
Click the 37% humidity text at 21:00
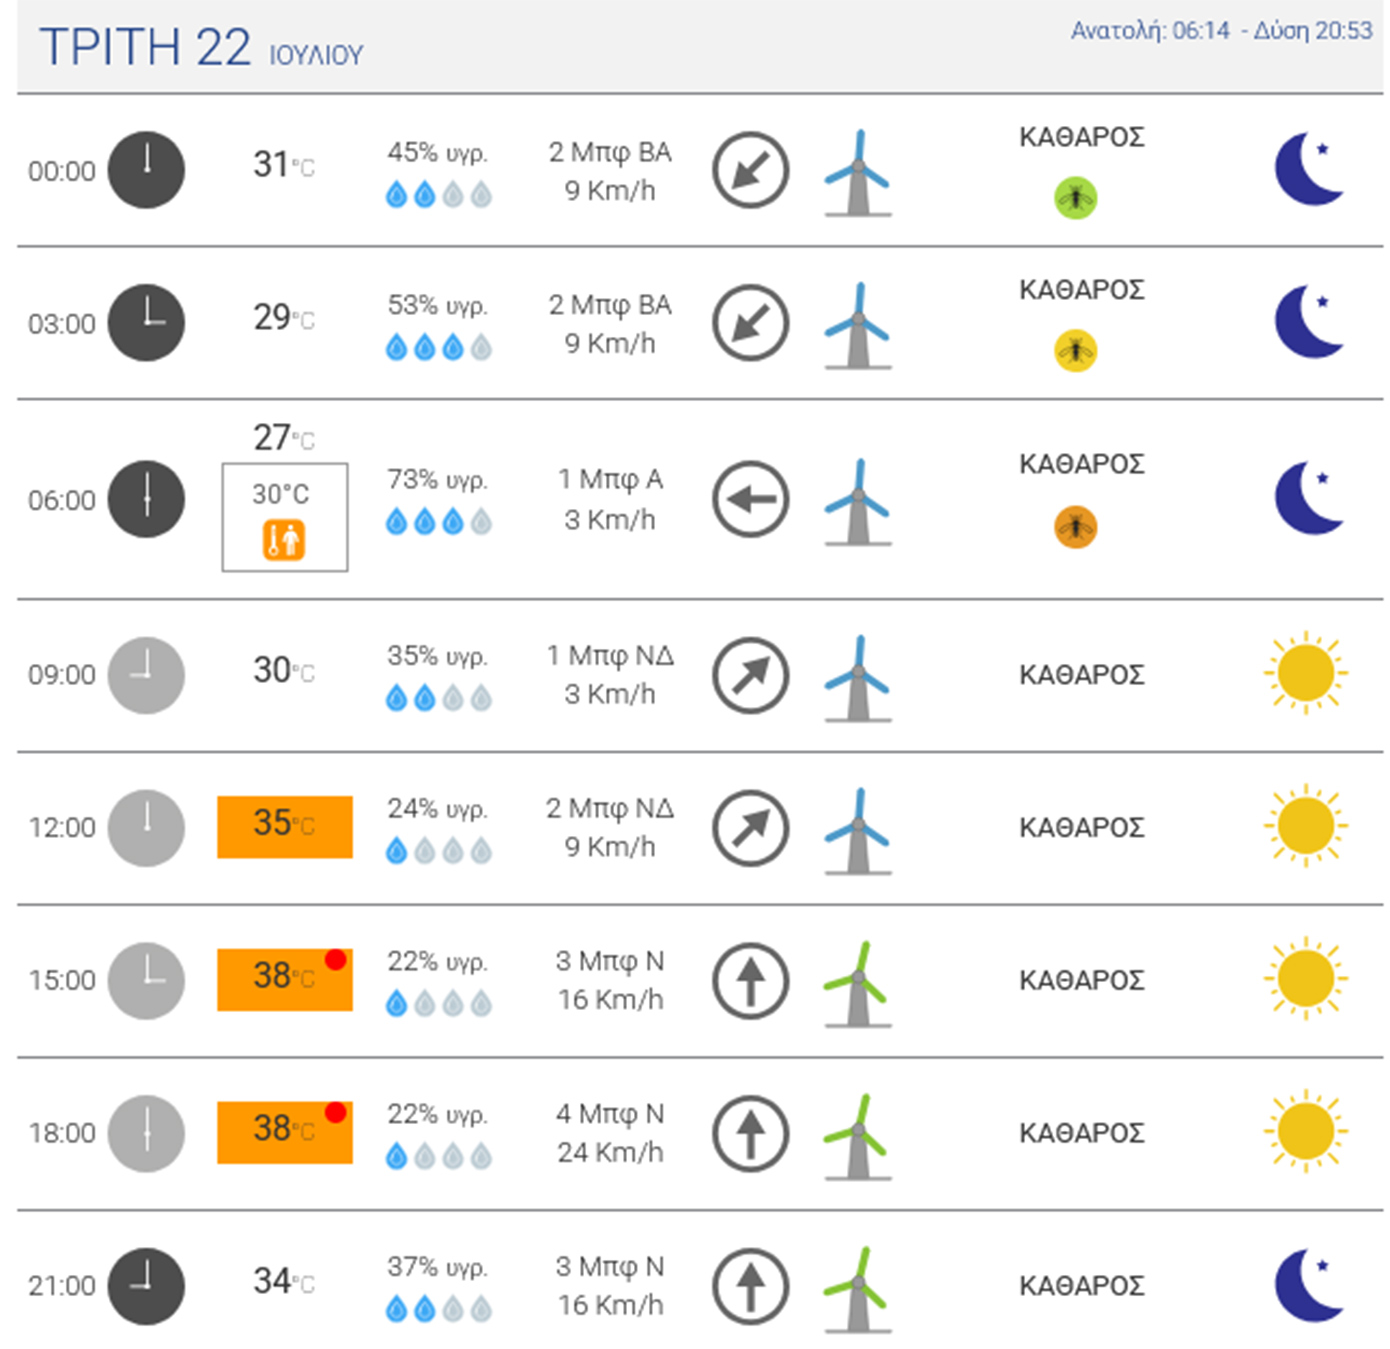click(437, 1266)
